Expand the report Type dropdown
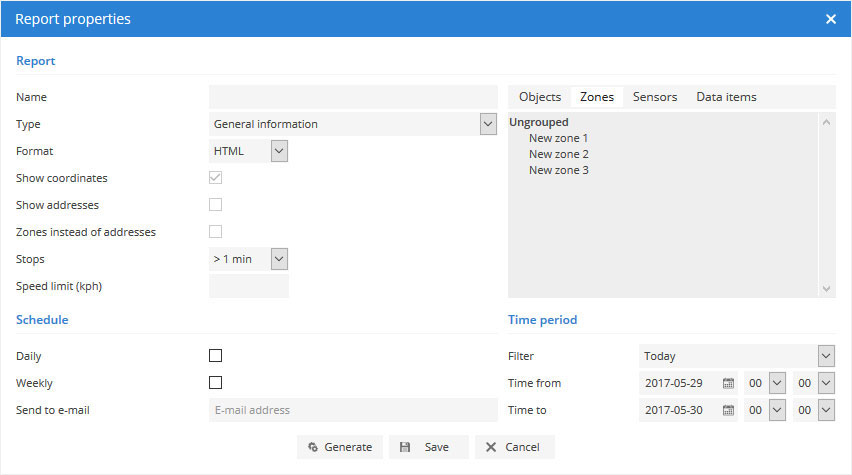 tap(488, 124)
